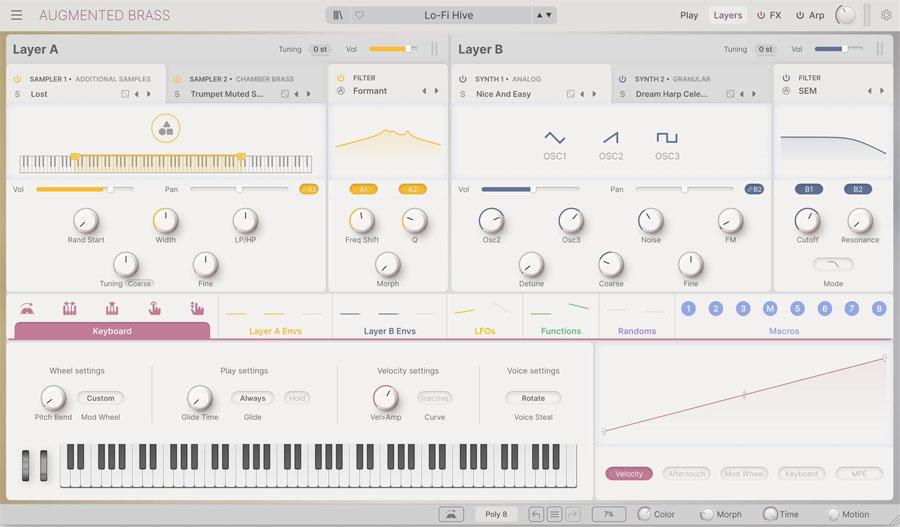
Task: Open the Layer B Envs tab
Action: (390, 331)
